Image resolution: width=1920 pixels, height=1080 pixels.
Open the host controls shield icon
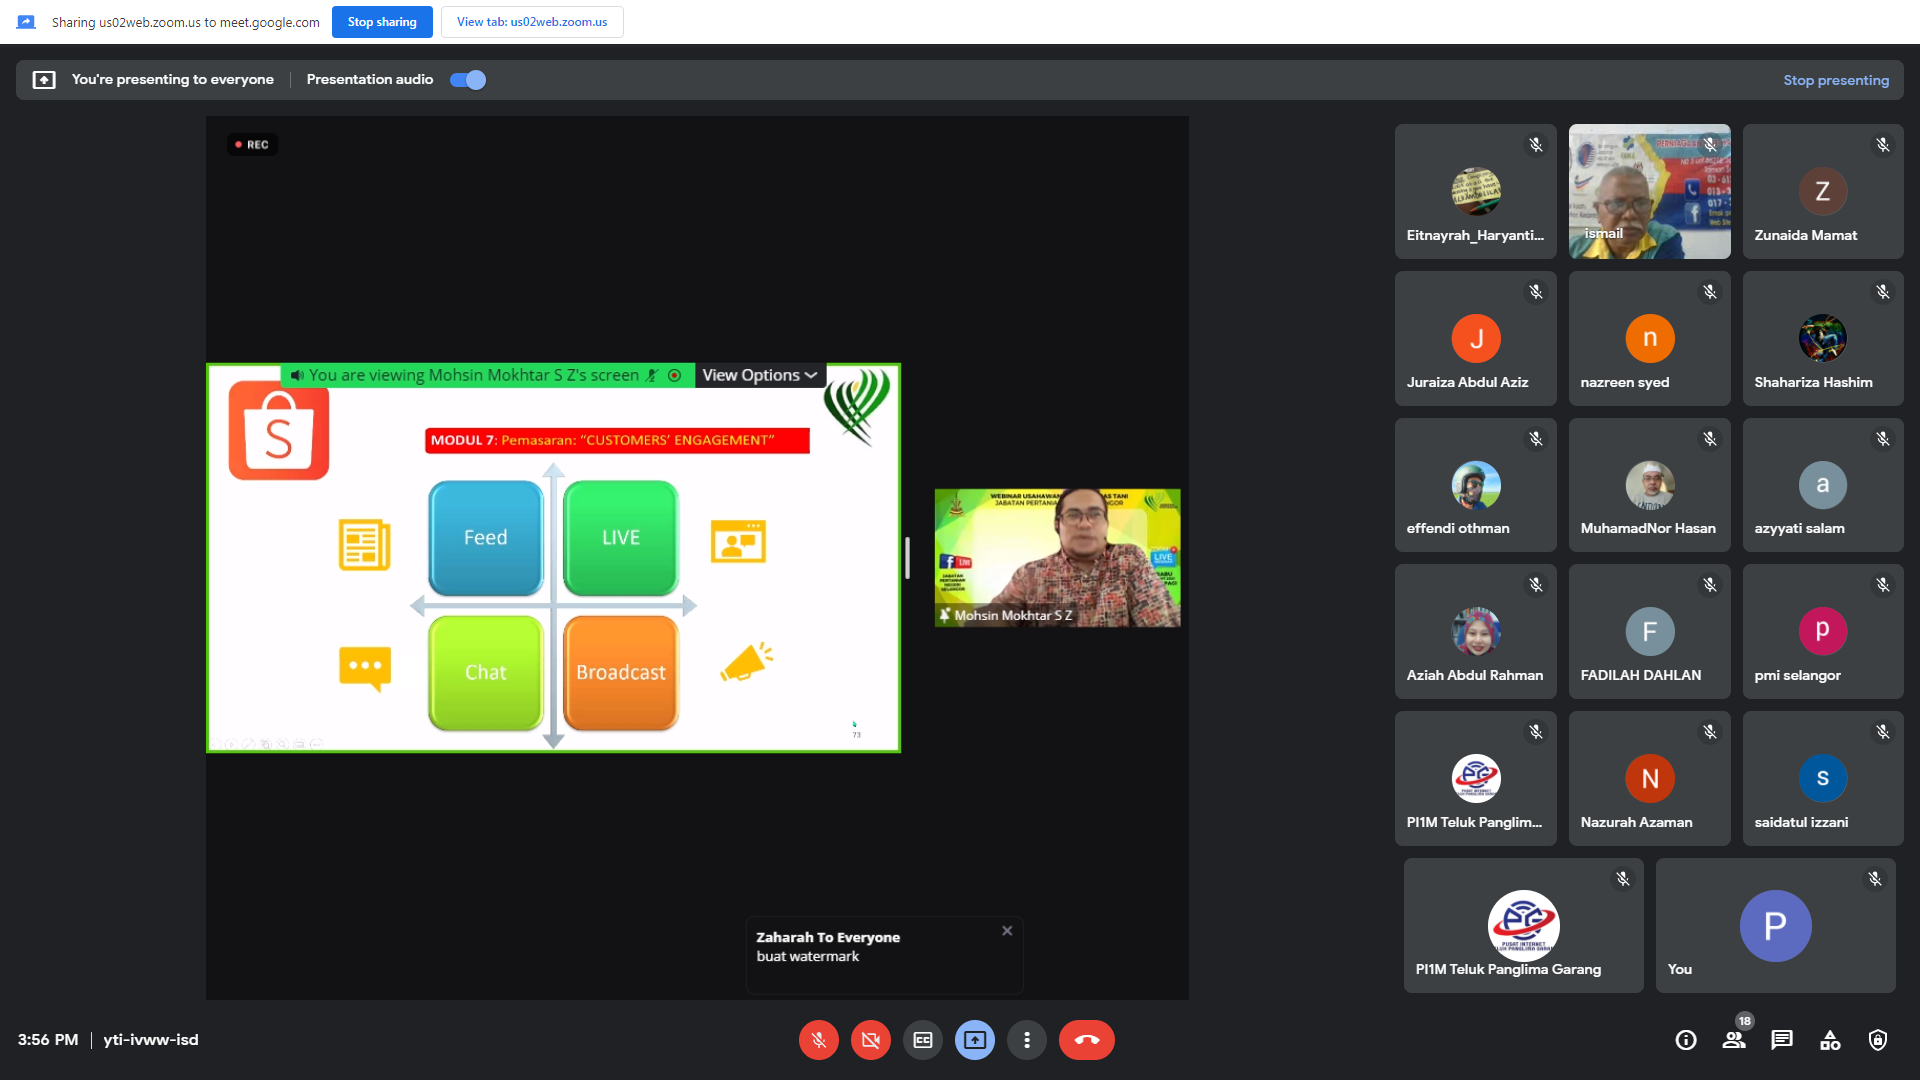point(1878,1040)
